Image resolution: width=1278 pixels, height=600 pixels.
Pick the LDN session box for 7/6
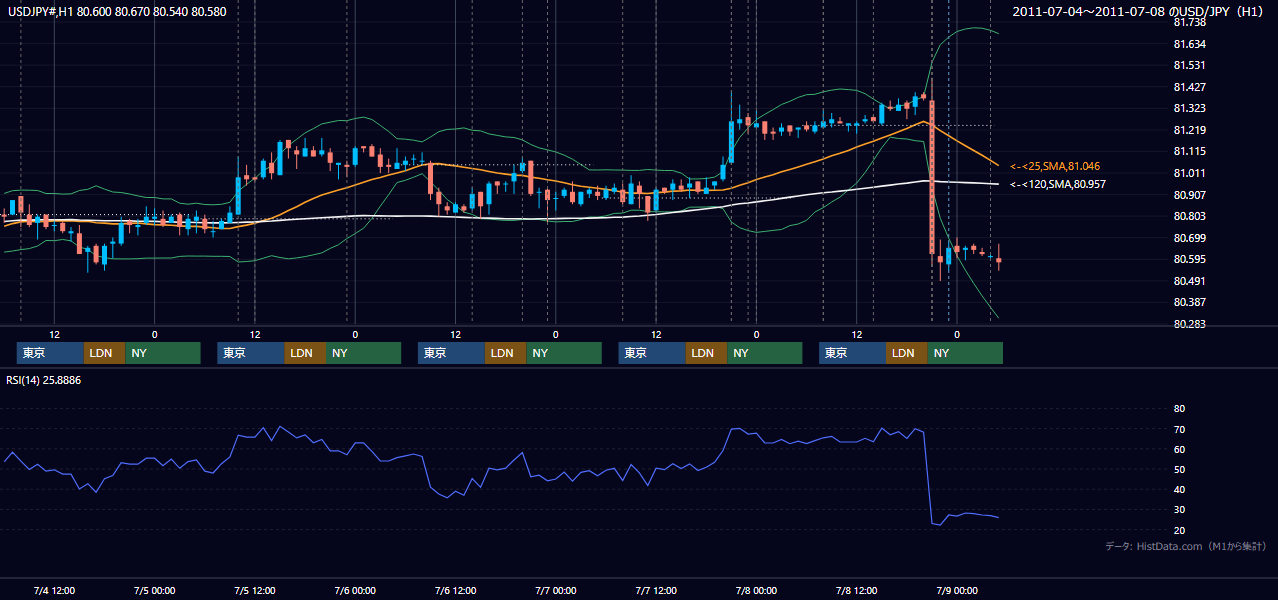pyautogui.click(x=505, y=353)
